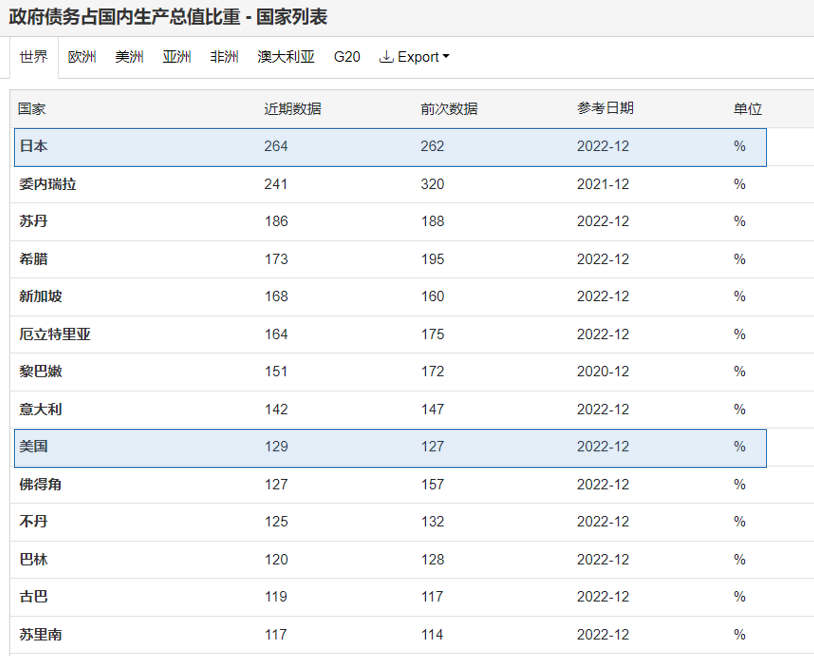
Task: Open the 美洲 region tab
Action: tap(129, 57)
